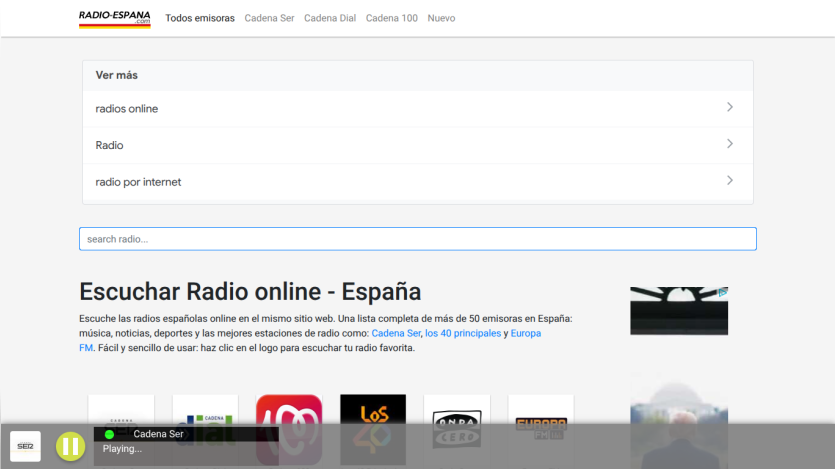Viewport: 835px width, 469px height.
Task: Click the SER station thumbnail in player bar
Action: click(x=25, y=446)
